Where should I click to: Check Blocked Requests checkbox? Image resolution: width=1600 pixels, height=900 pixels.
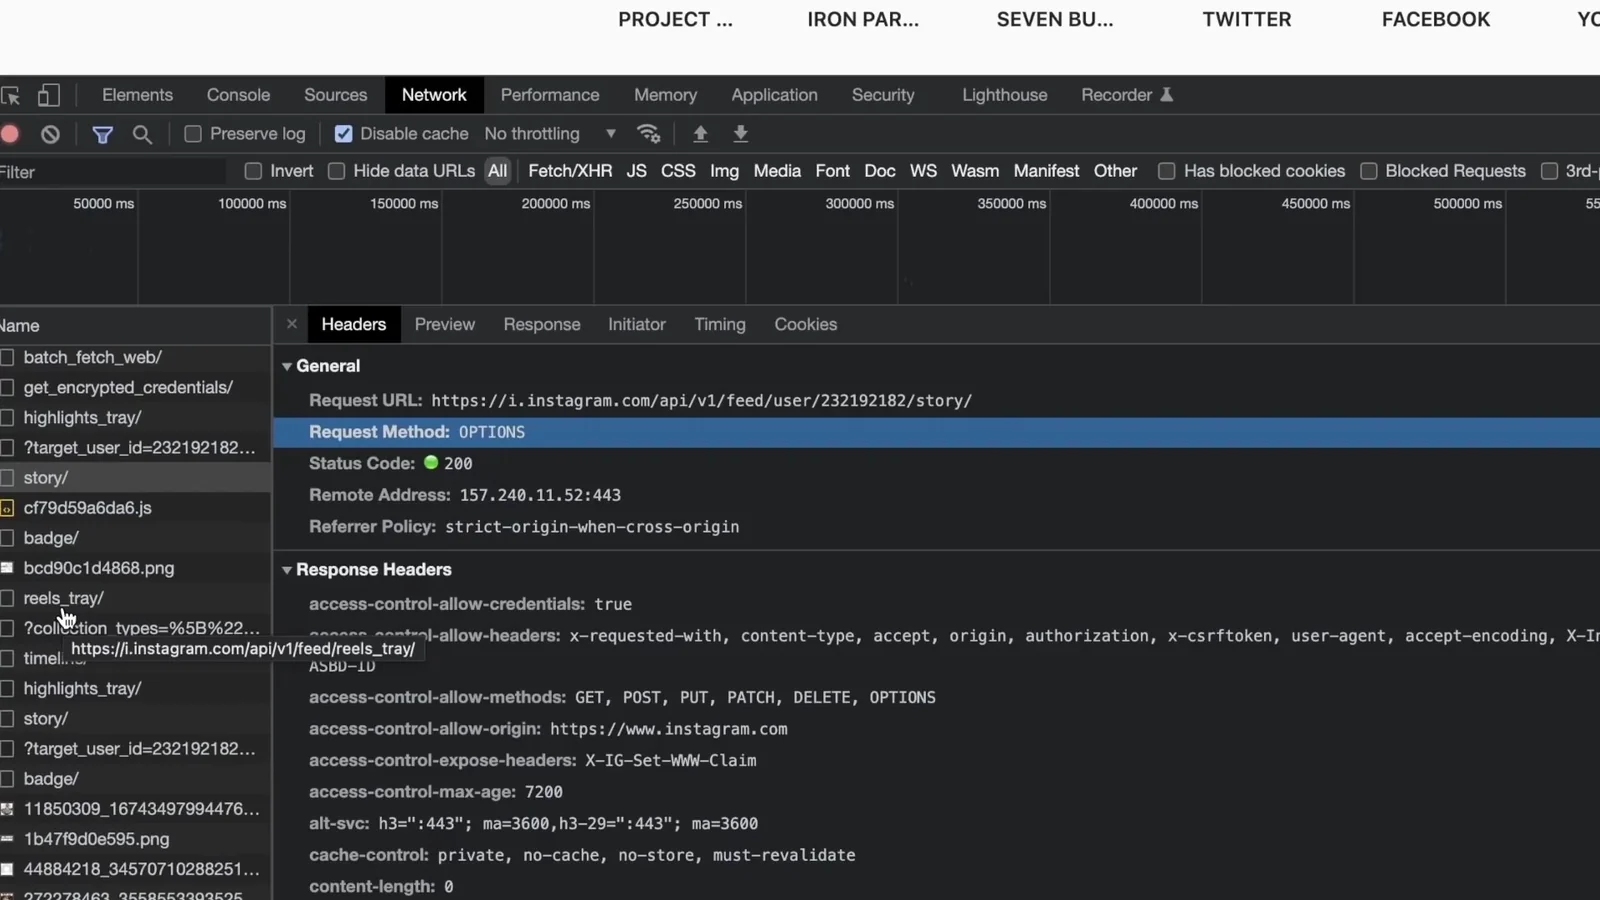(x=1368, y=171)
